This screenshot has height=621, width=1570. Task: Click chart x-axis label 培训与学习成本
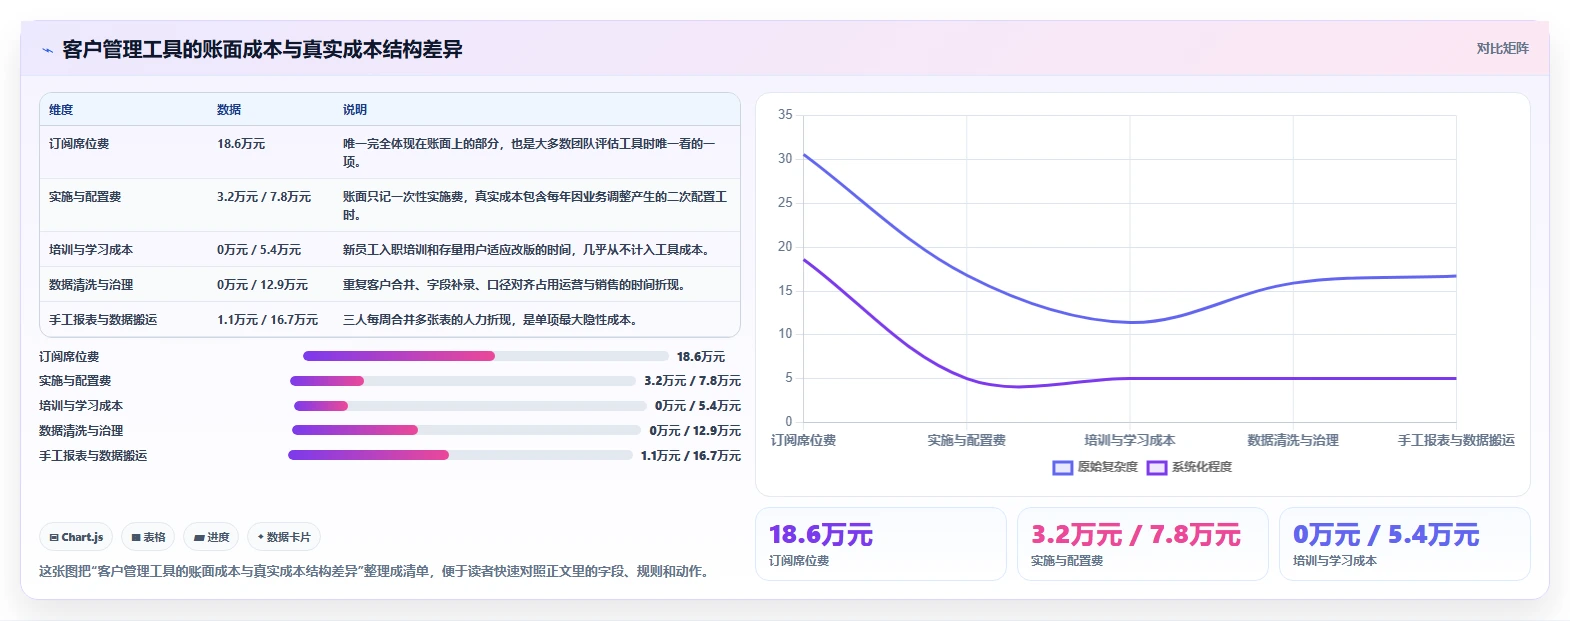(1130, 440)
